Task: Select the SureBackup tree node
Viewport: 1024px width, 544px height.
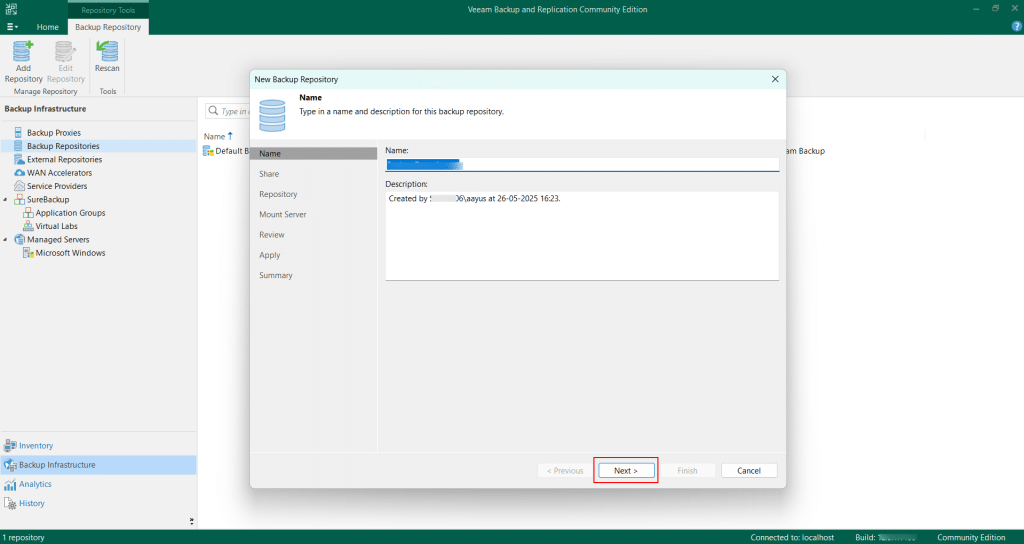Action: click(x=48, y=200)
